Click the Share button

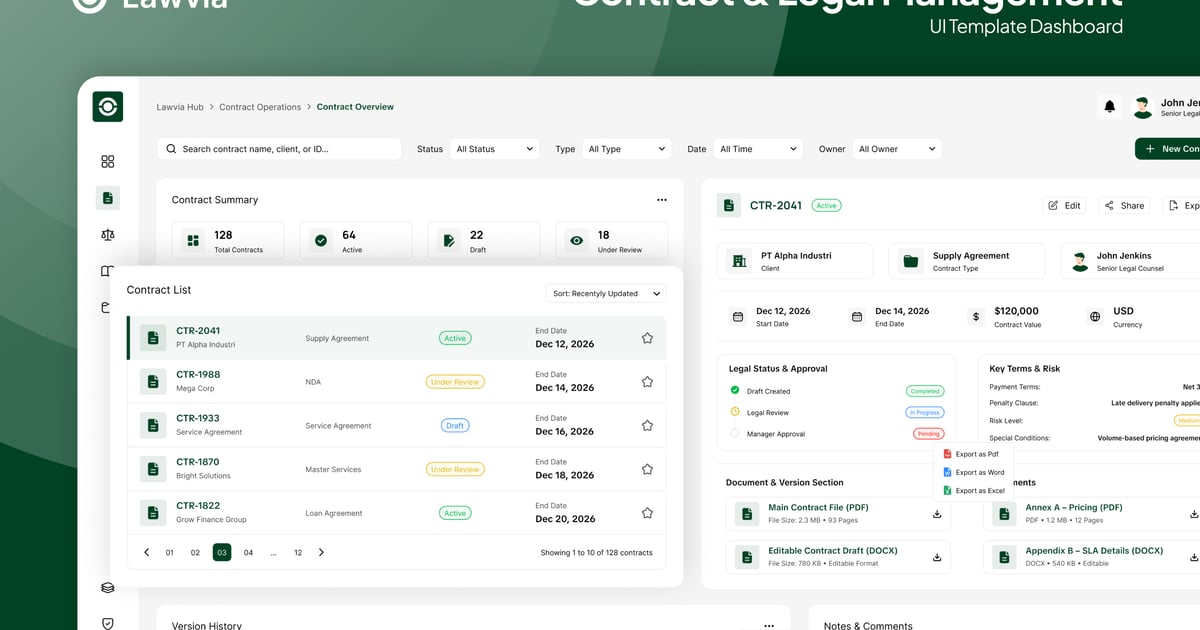[1123, 205]
